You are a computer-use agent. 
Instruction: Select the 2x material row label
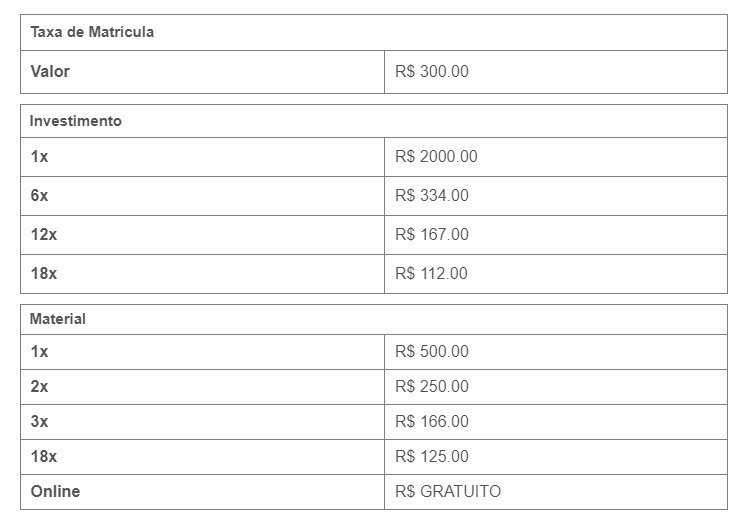[39, 386]
